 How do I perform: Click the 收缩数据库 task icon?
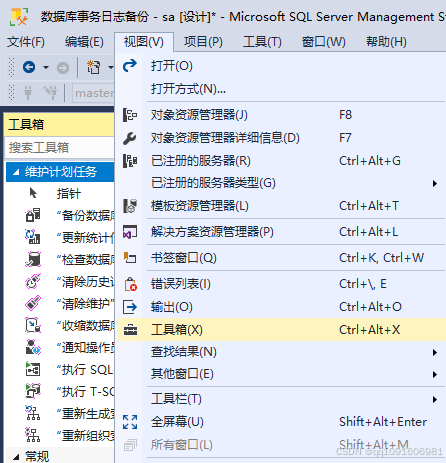[x=33, y=325]
